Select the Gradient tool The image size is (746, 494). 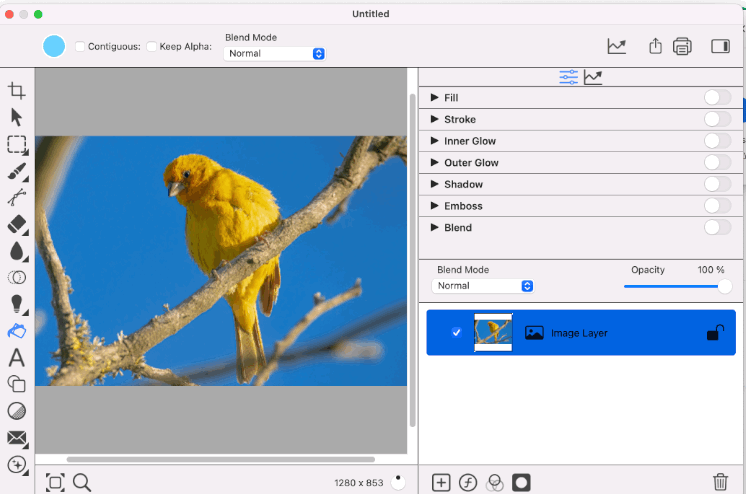coord(17,411)
